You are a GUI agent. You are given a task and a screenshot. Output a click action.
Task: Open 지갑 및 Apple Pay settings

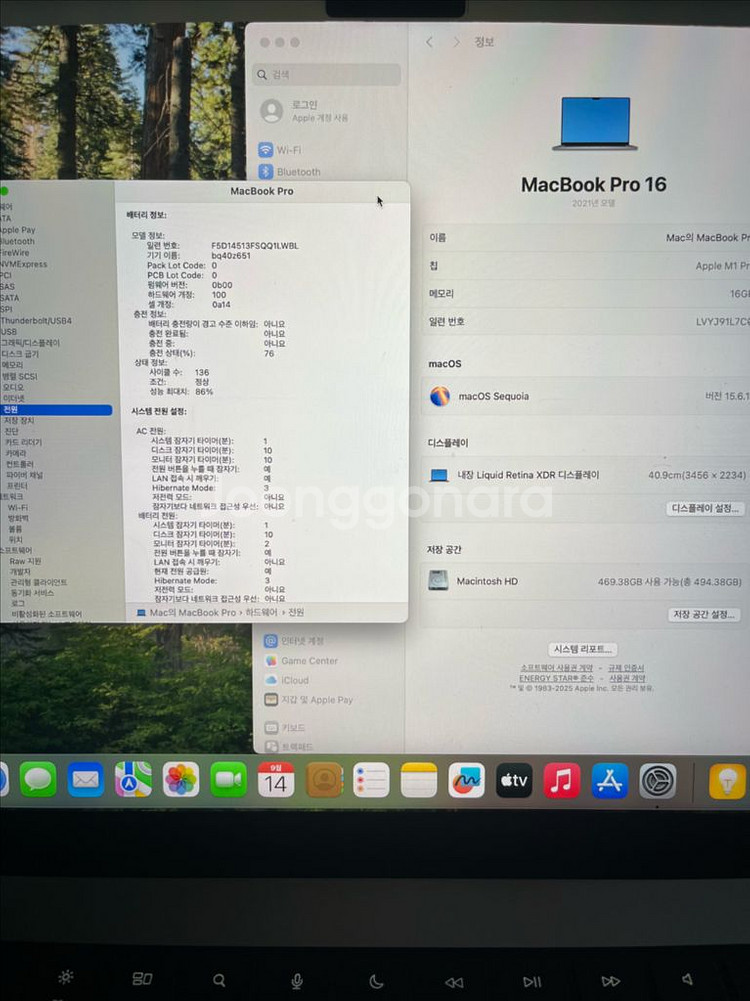[308, 700]
